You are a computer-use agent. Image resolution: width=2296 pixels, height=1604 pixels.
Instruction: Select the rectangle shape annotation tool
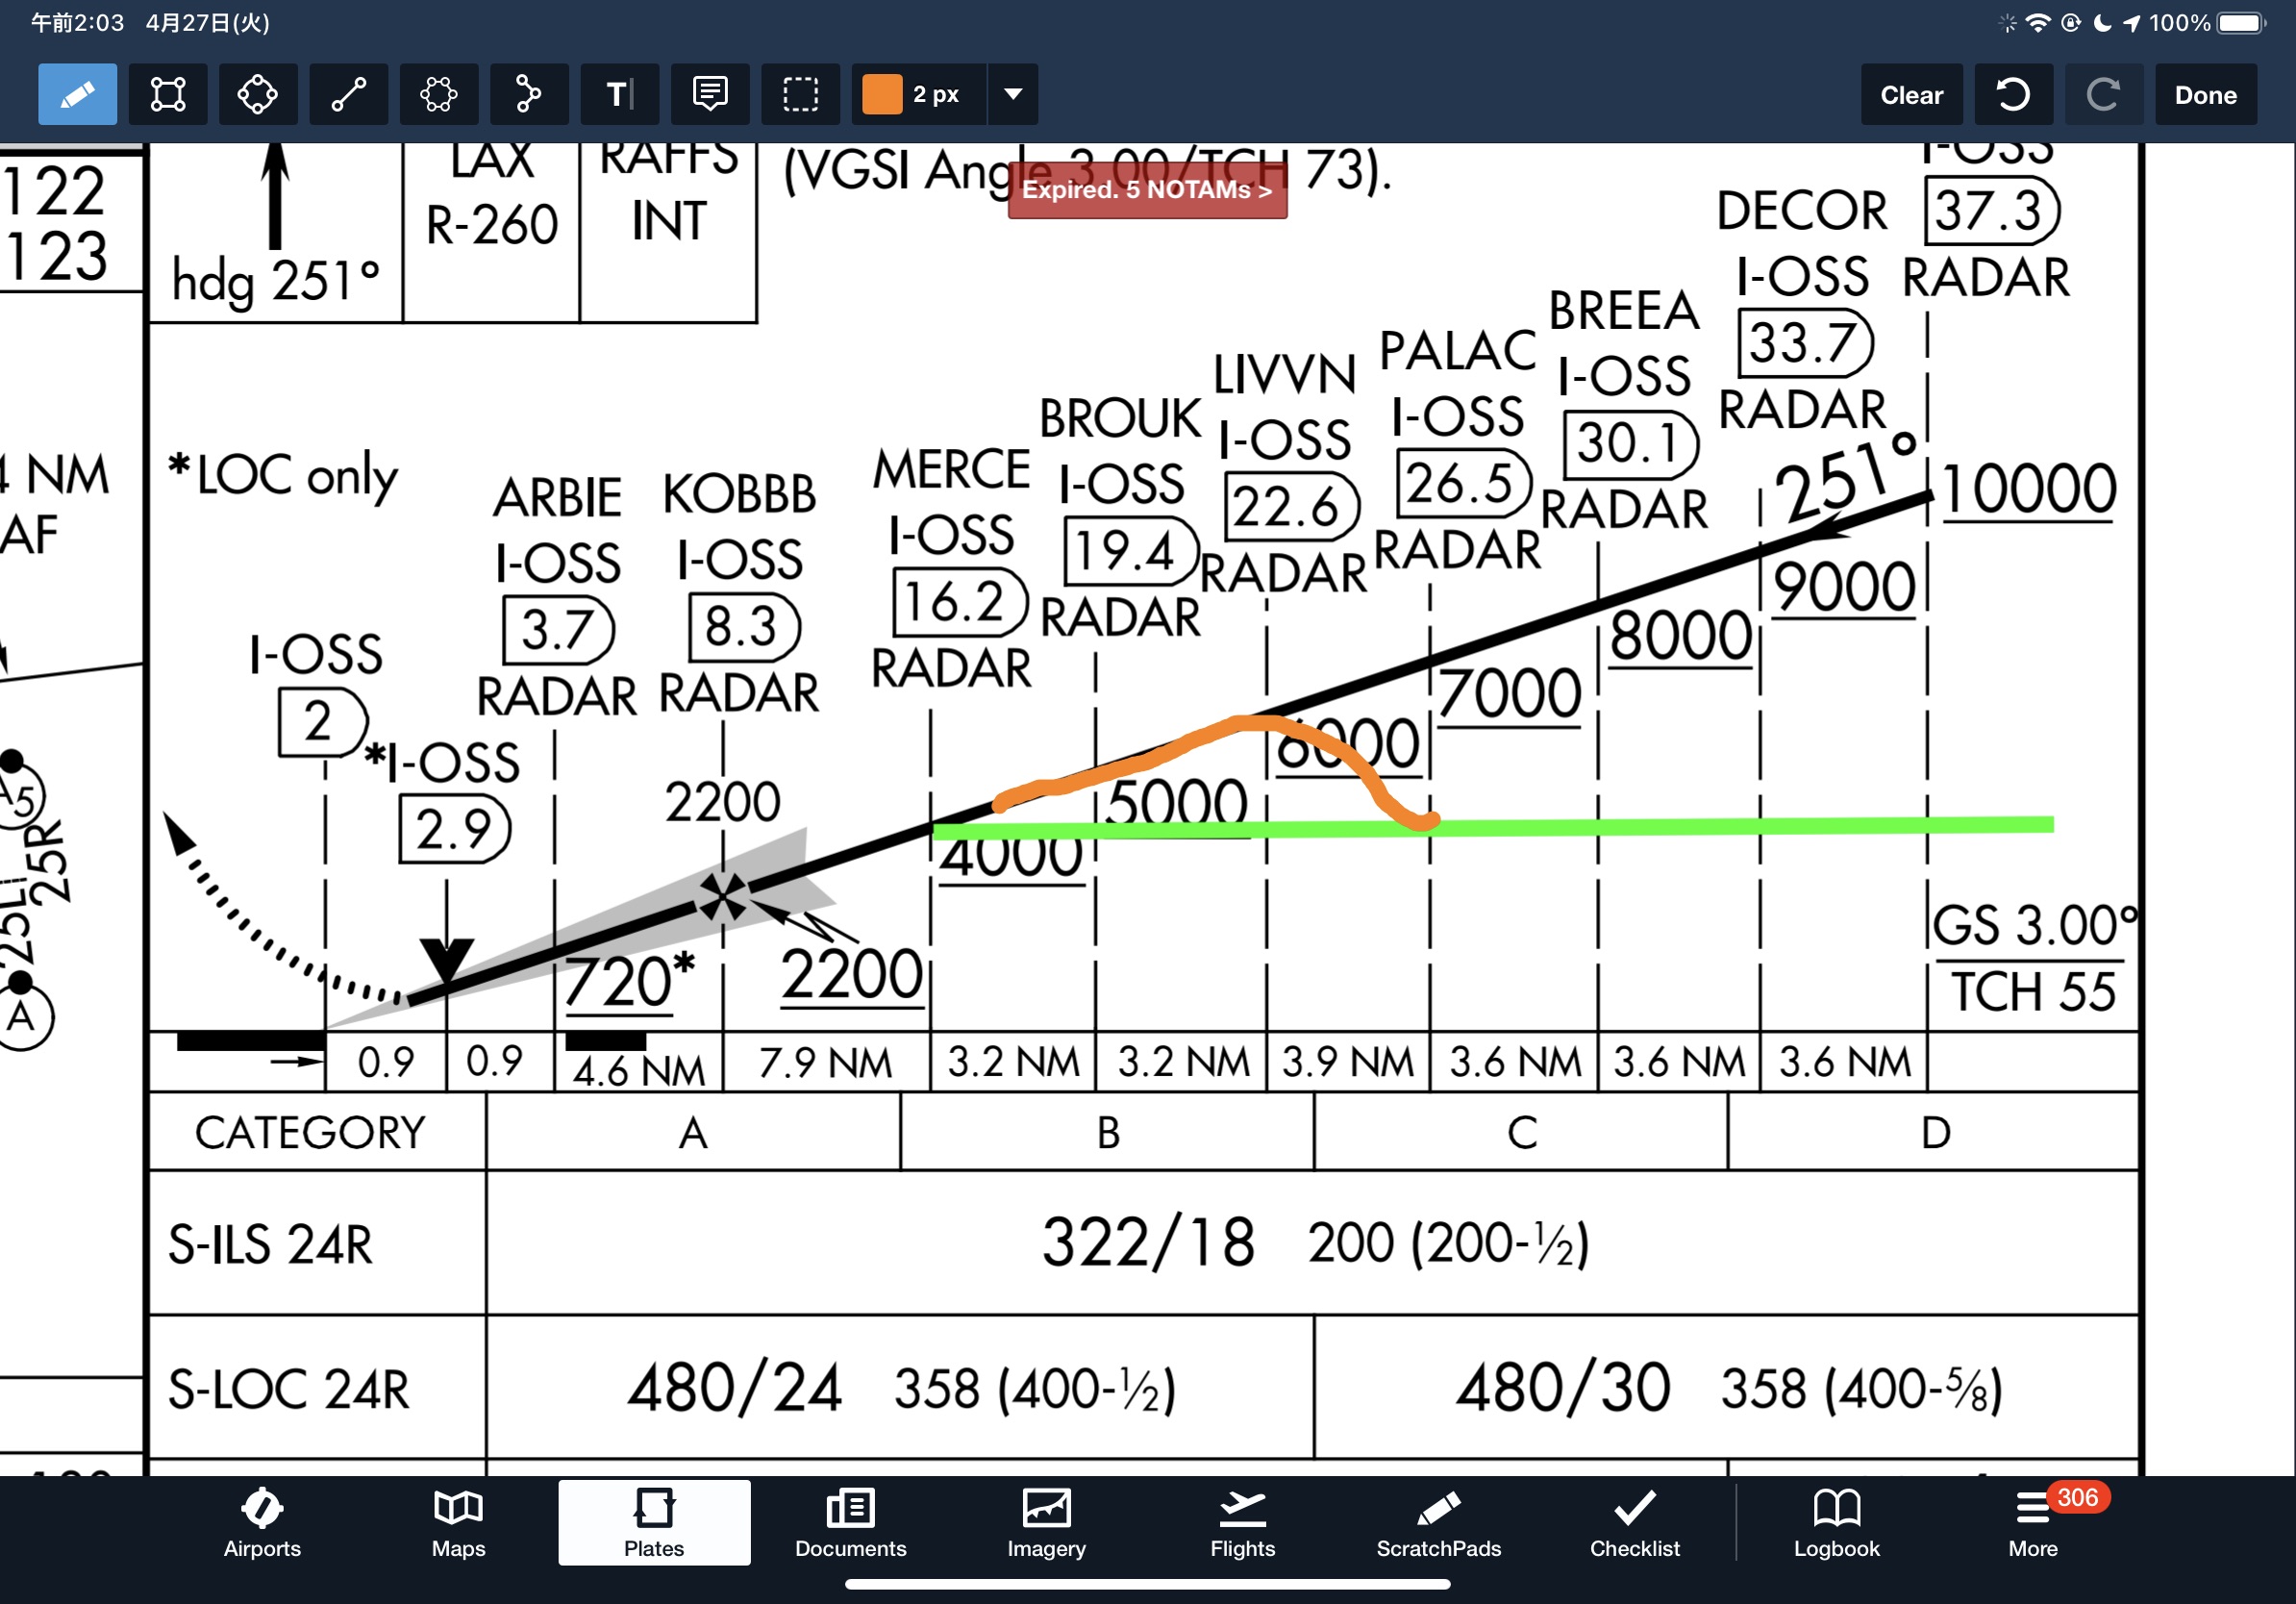[168, 95]
